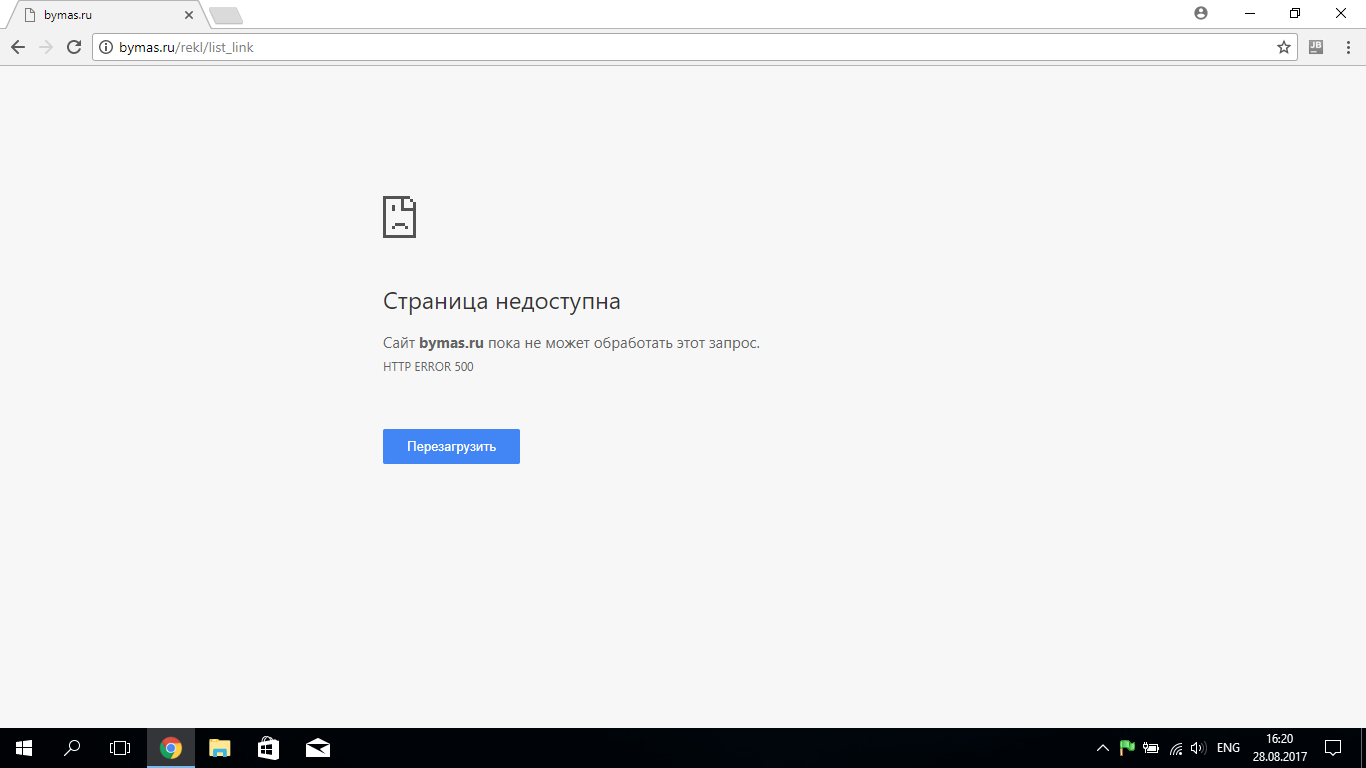Select the bymas.ru tab
1366x768 pixels.
coord(100,15)
